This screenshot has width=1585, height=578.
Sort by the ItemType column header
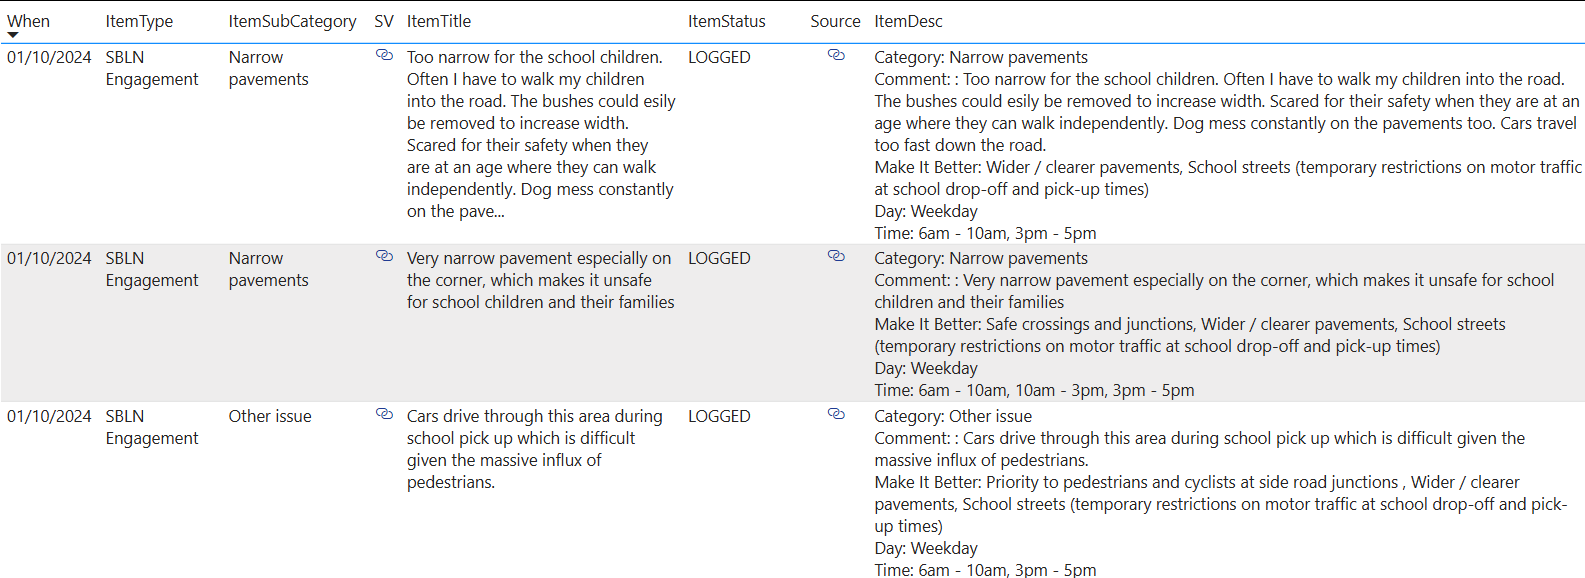[139, 21]
